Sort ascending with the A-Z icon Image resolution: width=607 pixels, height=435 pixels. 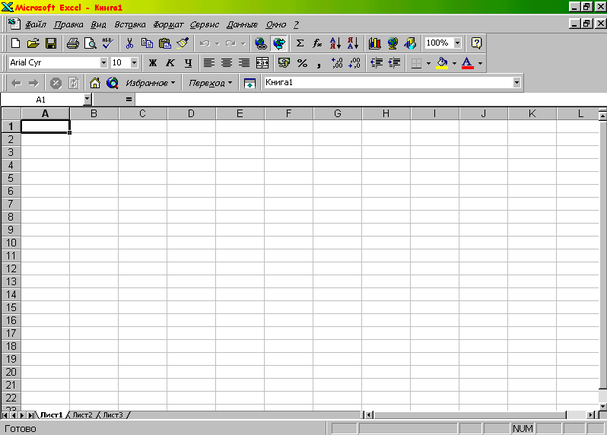pos(335,43)
